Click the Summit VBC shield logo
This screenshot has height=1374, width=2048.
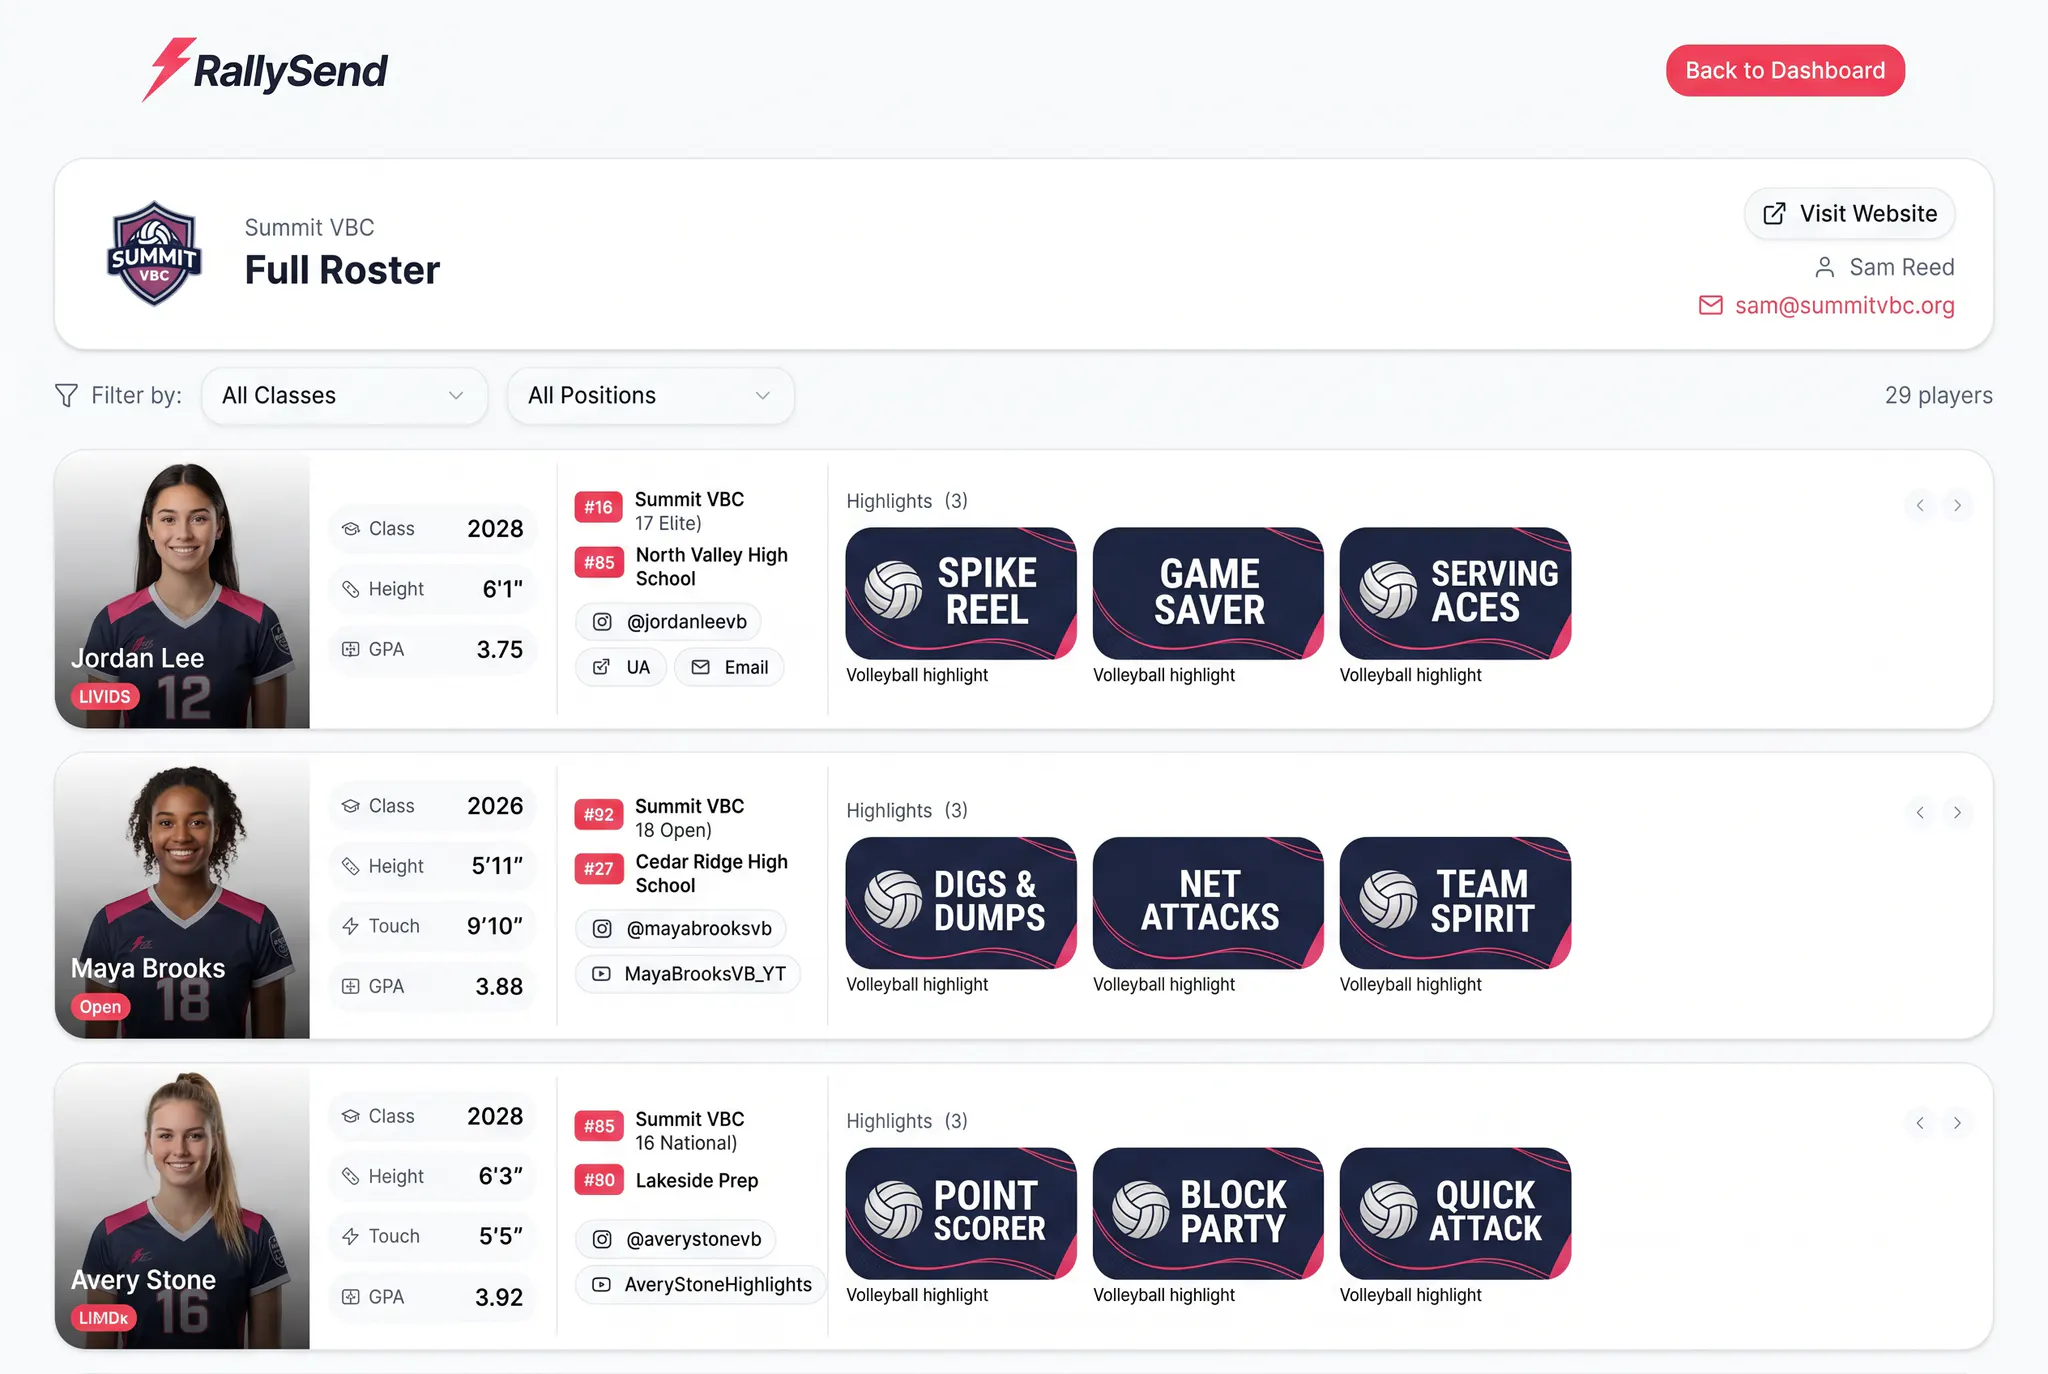[154, 254]
